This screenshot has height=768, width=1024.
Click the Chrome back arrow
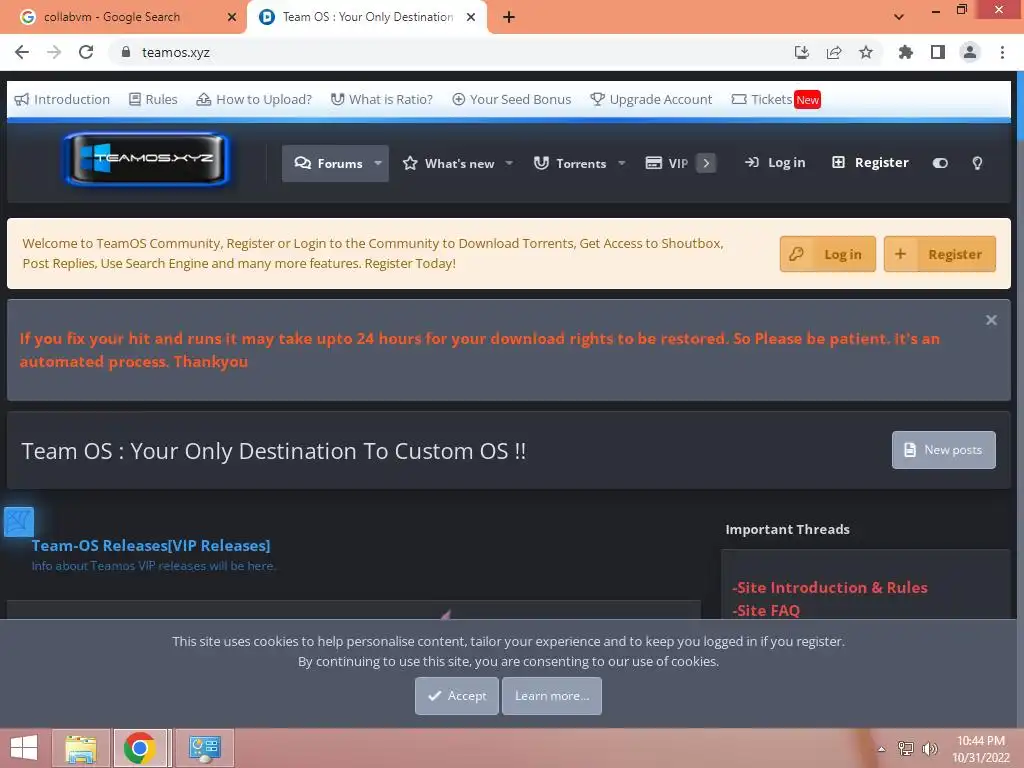[x=22, y=52]
